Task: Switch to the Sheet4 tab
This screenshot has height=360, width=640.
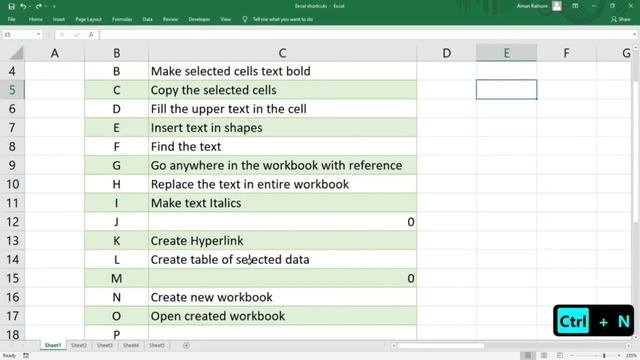Action: coord(131,345)
